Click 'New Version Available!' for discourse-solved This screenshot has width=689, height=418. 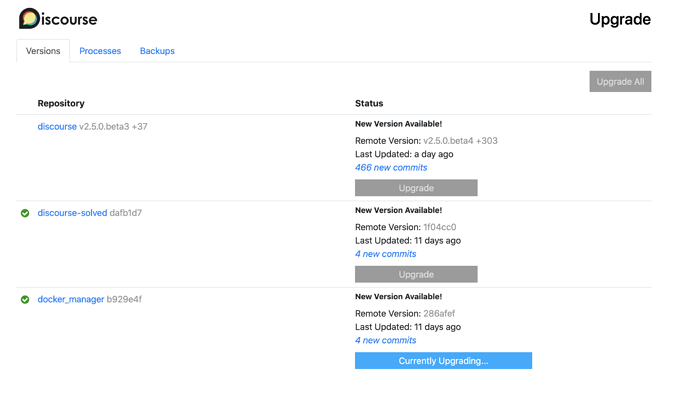(x=399, y=210)
